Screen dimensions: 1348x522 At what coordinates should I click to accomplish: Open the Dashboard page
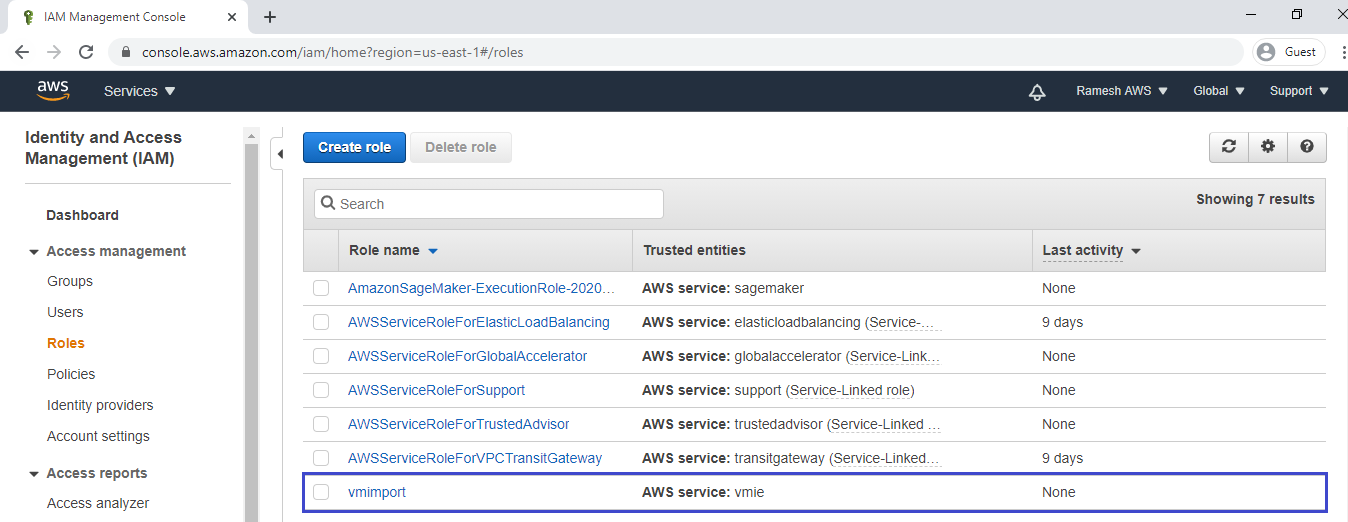[82, 215]
